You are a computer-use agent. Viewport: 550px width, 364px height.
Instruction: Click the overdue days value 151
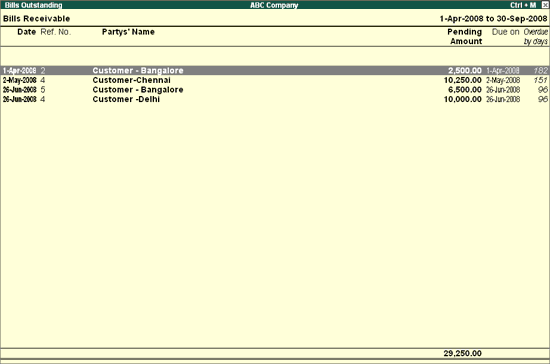pyautogui.click(x=540, y=80)
